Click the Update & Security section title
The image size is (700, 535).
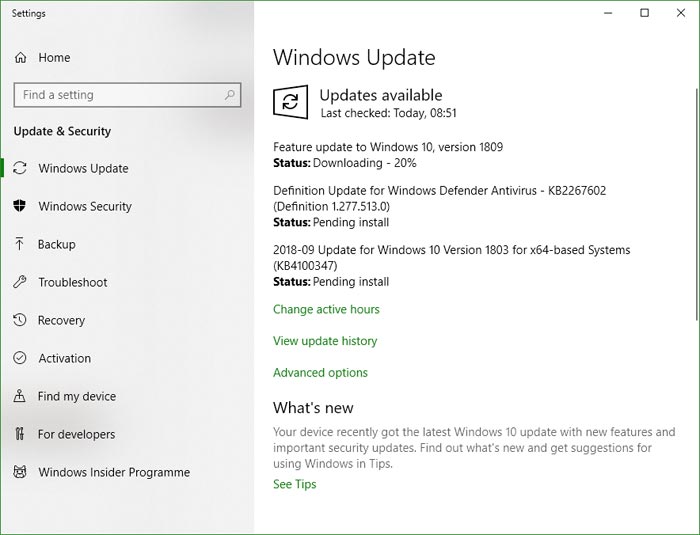pos(62,131)
